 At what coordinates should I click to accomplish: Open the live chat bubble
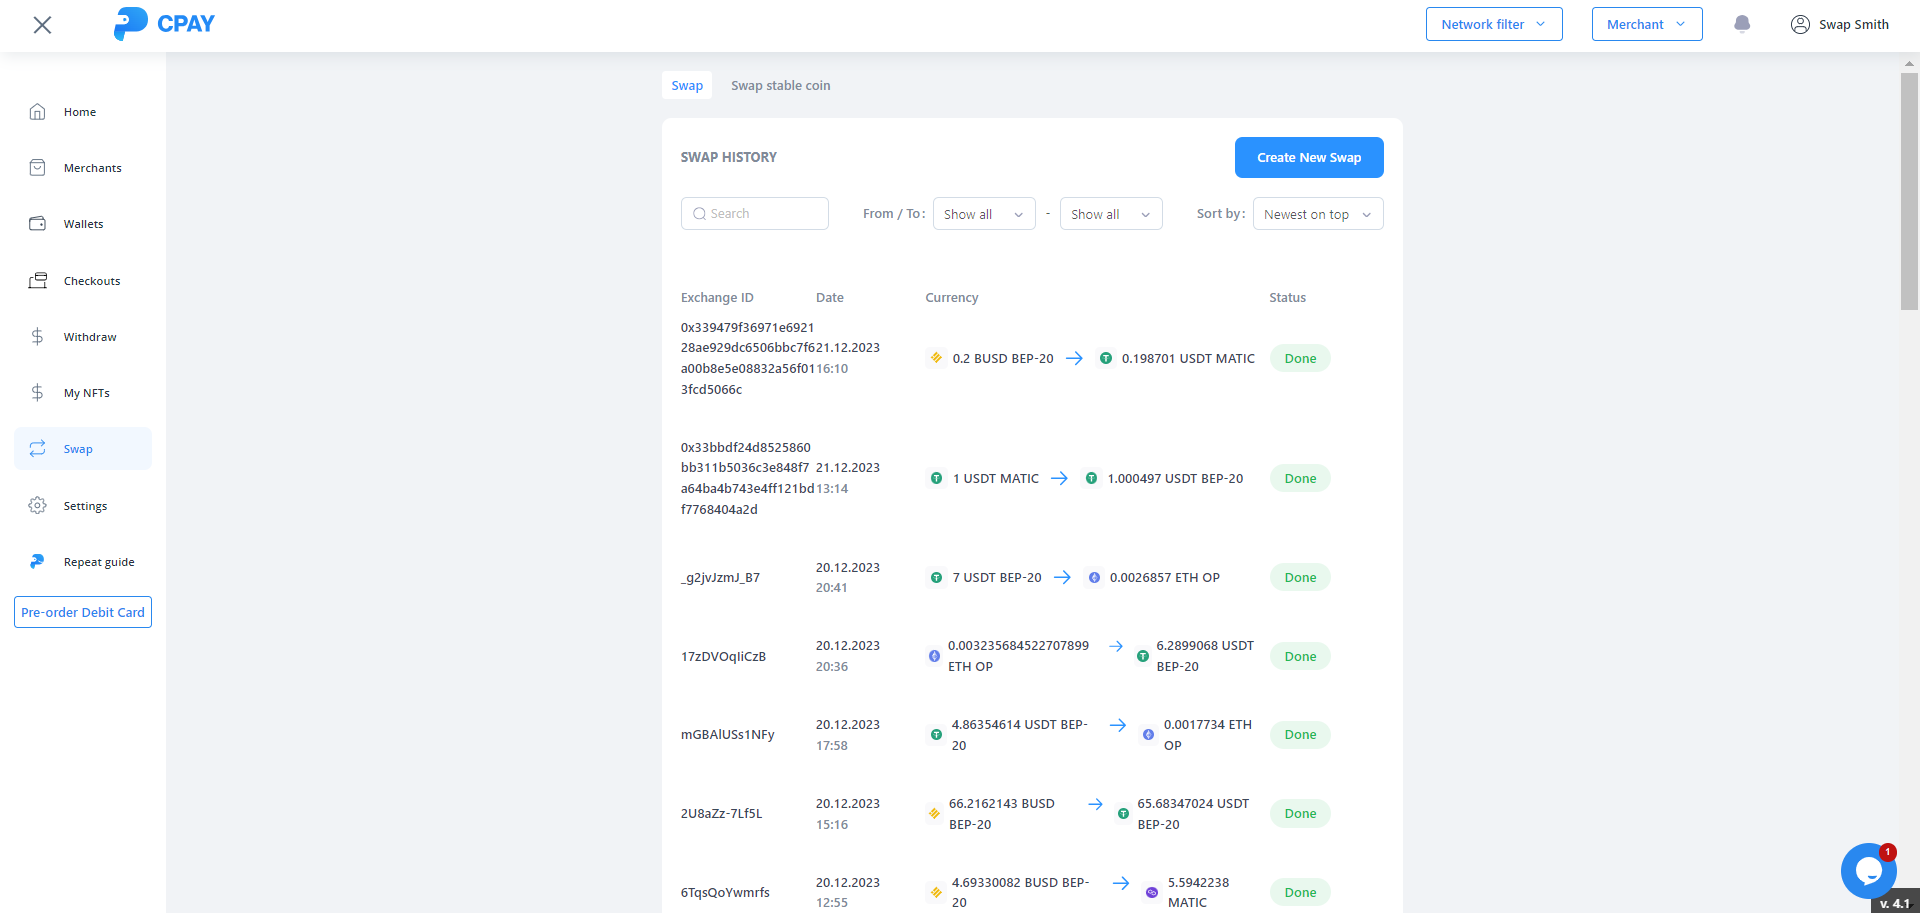click(1867, 870)
